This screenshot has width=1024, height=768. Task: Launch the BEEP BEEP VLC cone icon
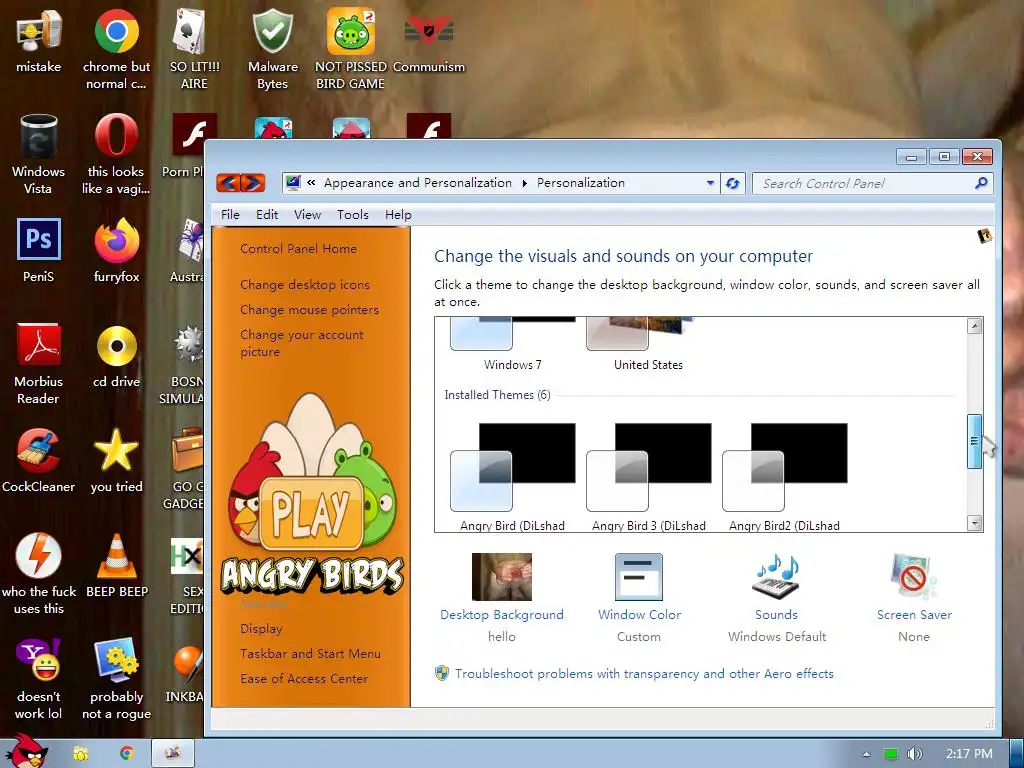[x=117, y=566]
